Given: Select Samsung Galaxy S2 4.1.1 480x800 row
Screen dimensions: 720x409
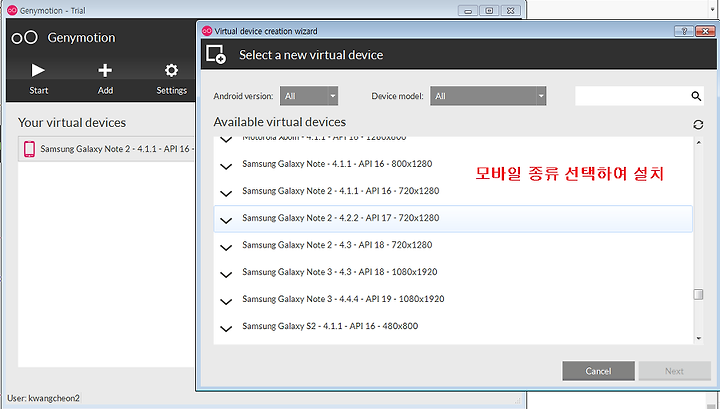Looking at the screenshot, I should (x=453, y=327).
